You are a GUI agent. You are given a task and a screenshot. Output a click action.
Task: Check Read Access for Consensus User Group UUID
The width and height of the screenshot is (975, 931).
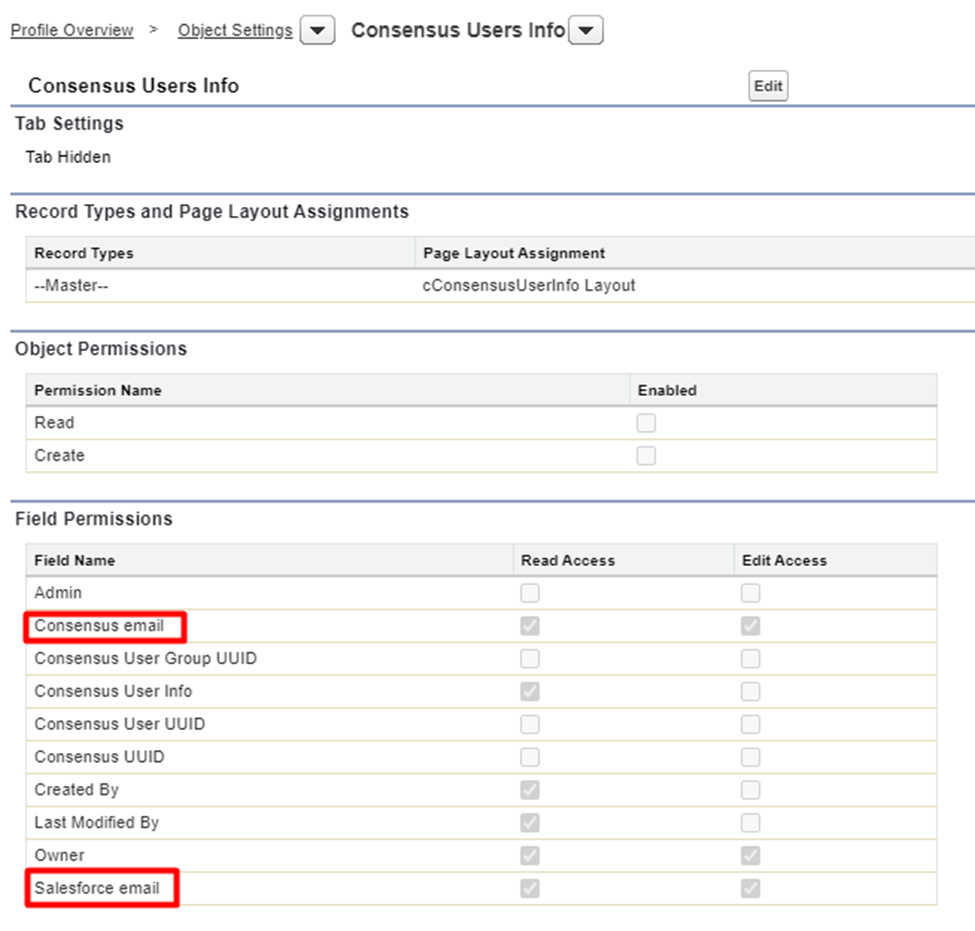coord(530,659)
